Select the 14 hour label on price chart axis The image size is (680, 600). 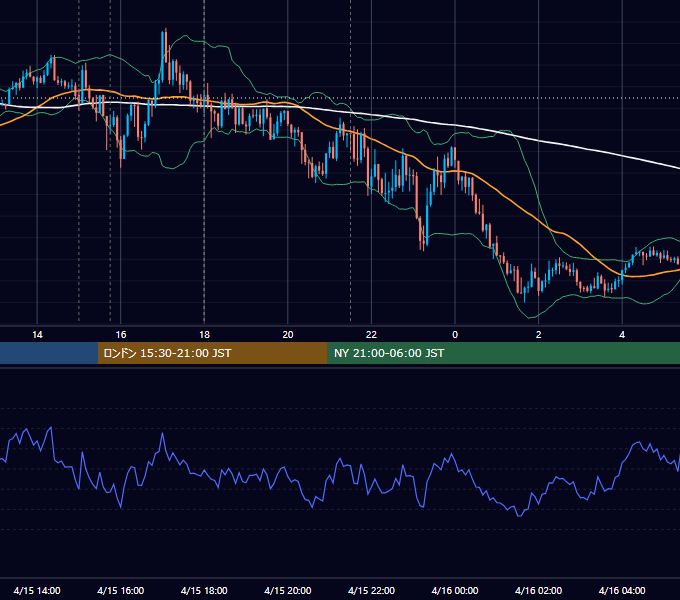click(37, 335)
